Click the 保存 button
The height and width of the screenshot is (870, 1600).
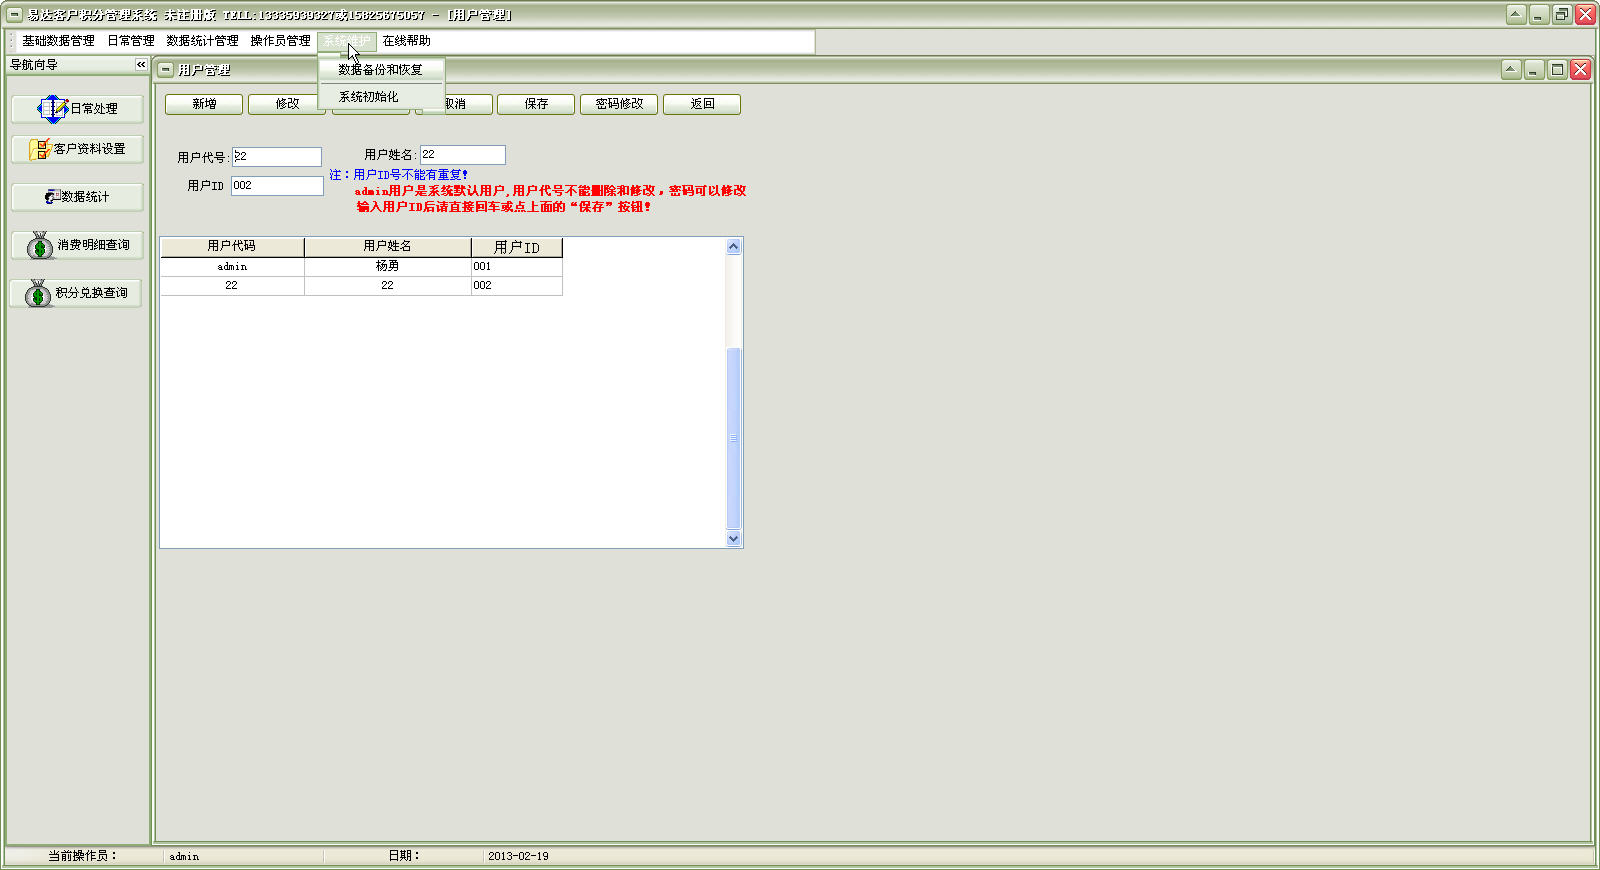tap(536, 104)
